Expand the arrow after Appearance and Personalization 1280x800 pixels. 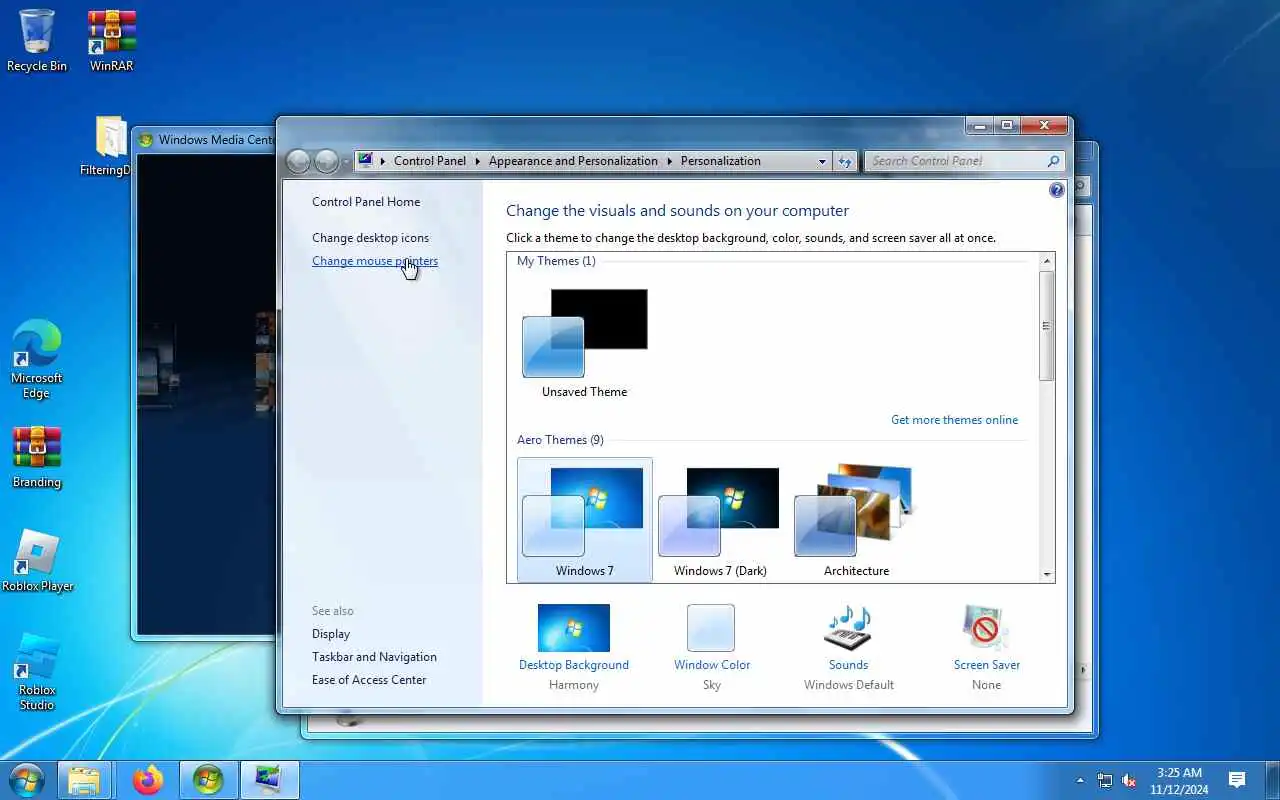tap(669, 161)
